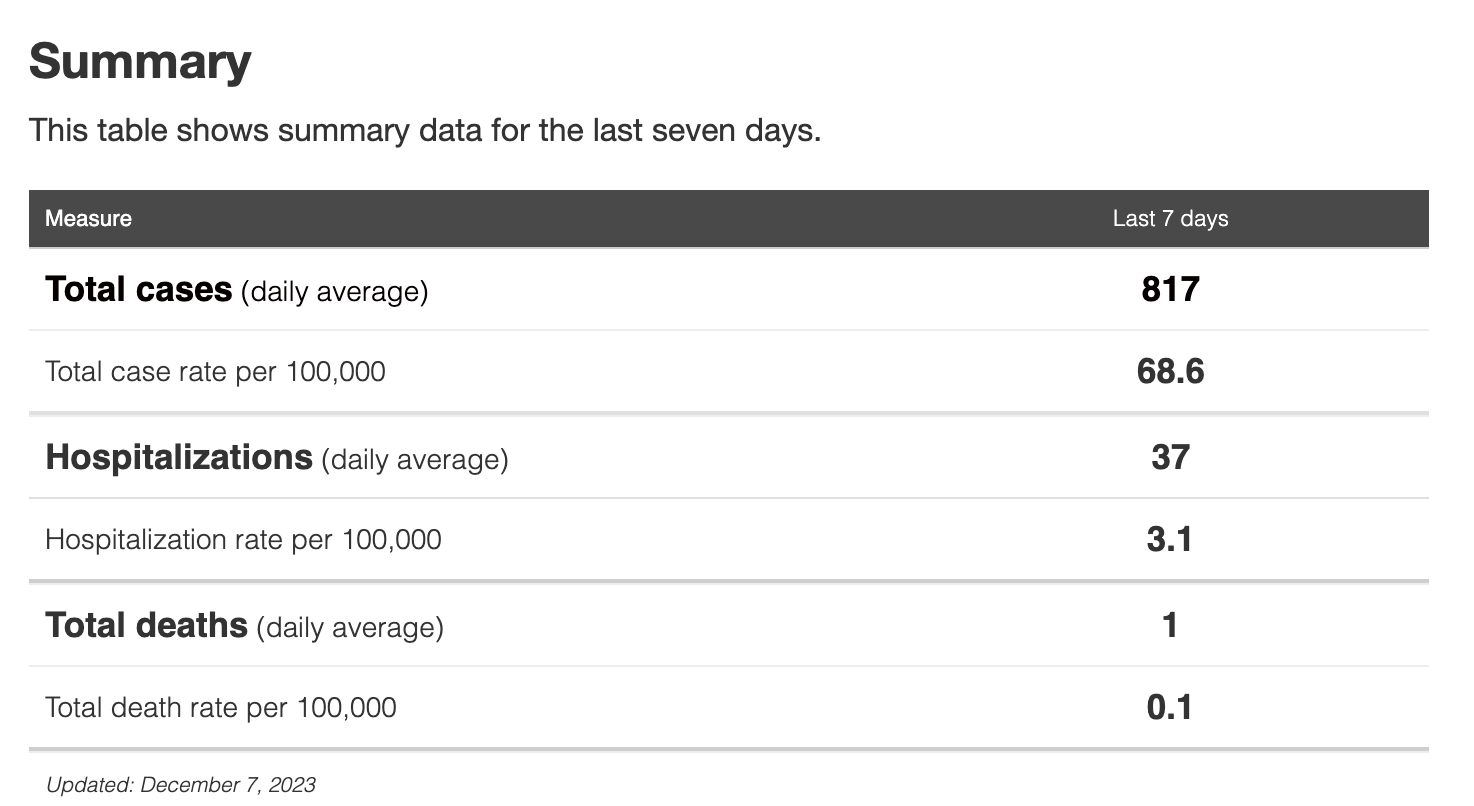This screenshot has width=1474, height=806.
Task: Click the 'This table shows summary data' description
Action: 424,131
